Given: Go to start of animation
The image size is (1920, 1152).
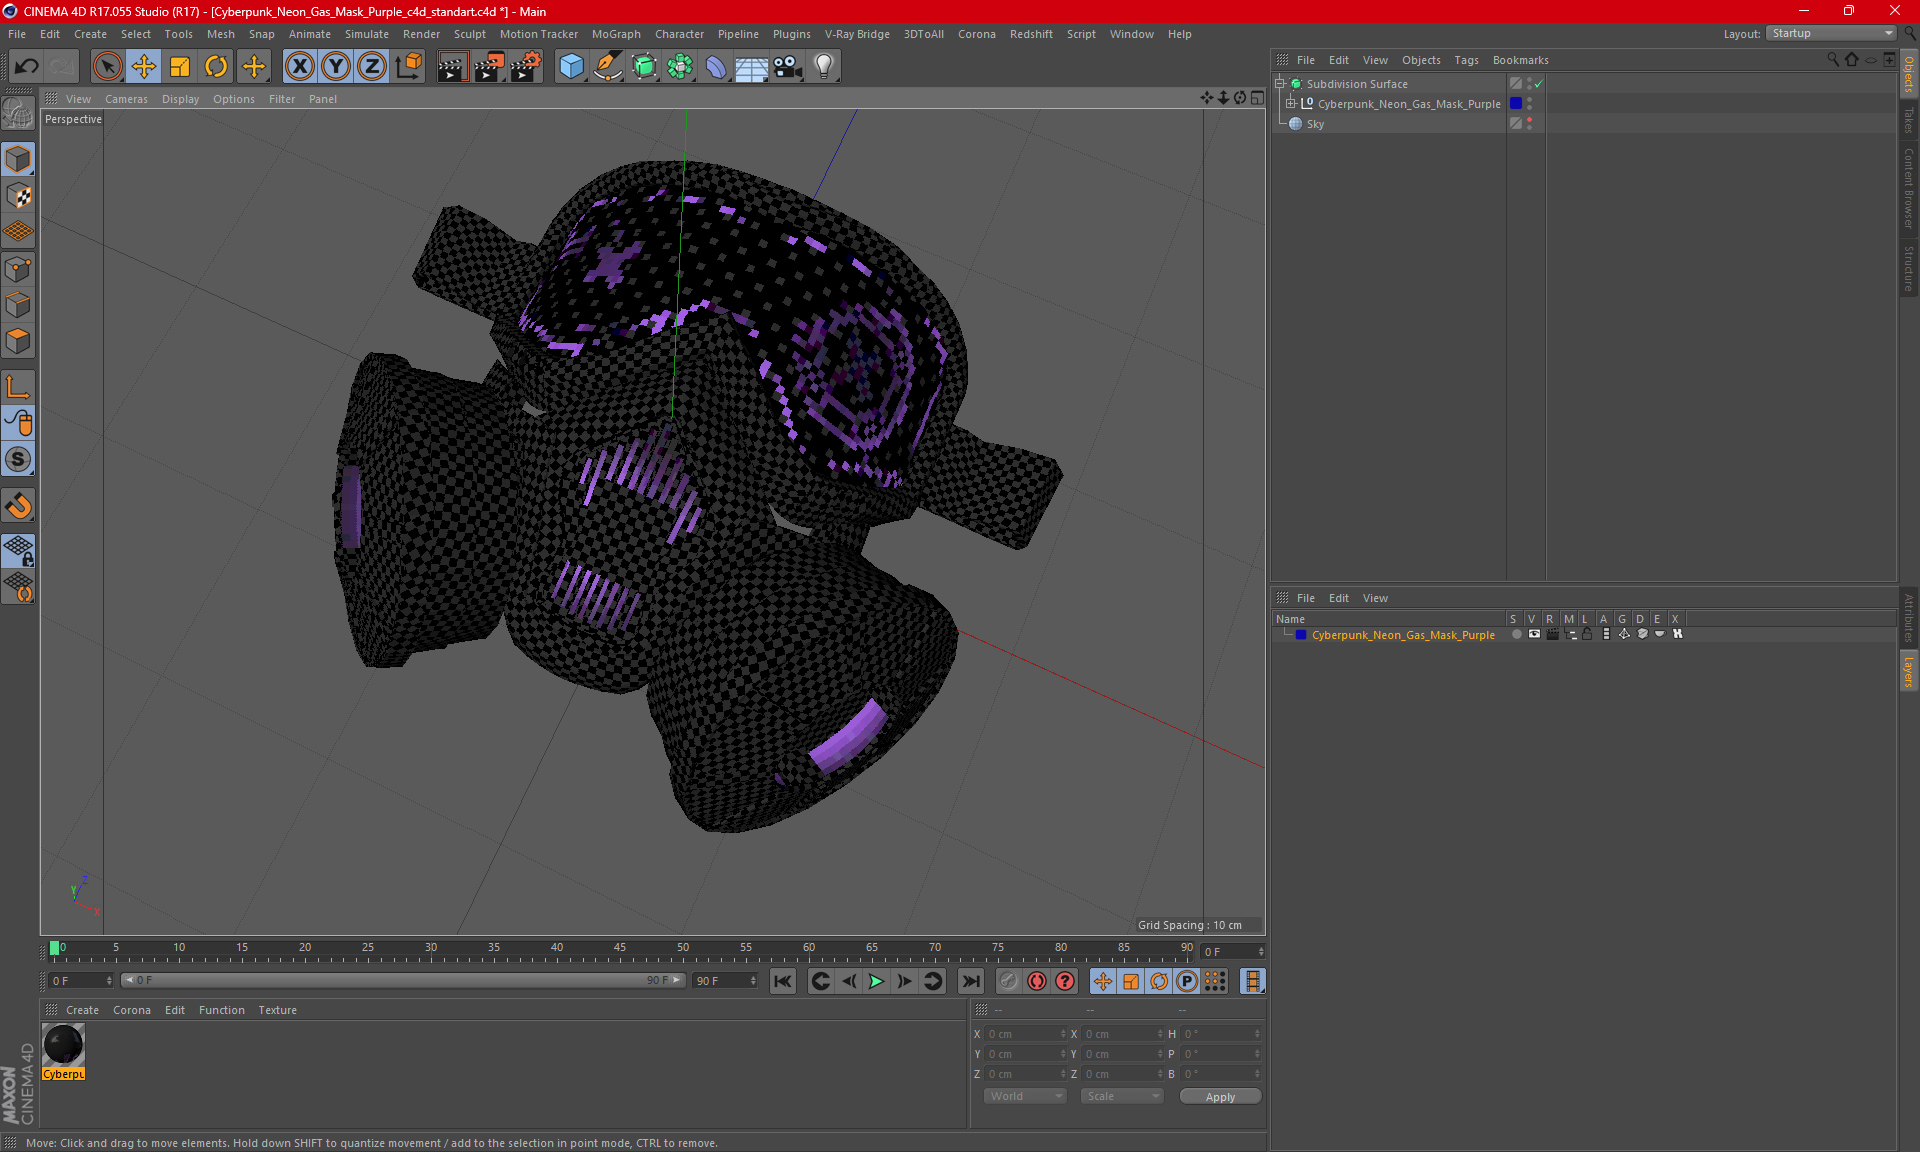Looking at the screenshot, I should click(x=782, y=981).
